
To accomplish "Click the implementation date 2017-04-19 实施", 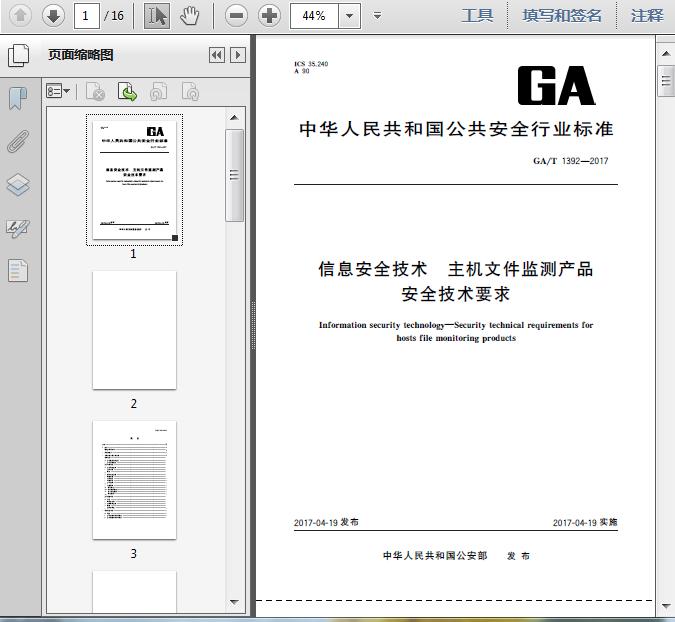I will (585, 523).
